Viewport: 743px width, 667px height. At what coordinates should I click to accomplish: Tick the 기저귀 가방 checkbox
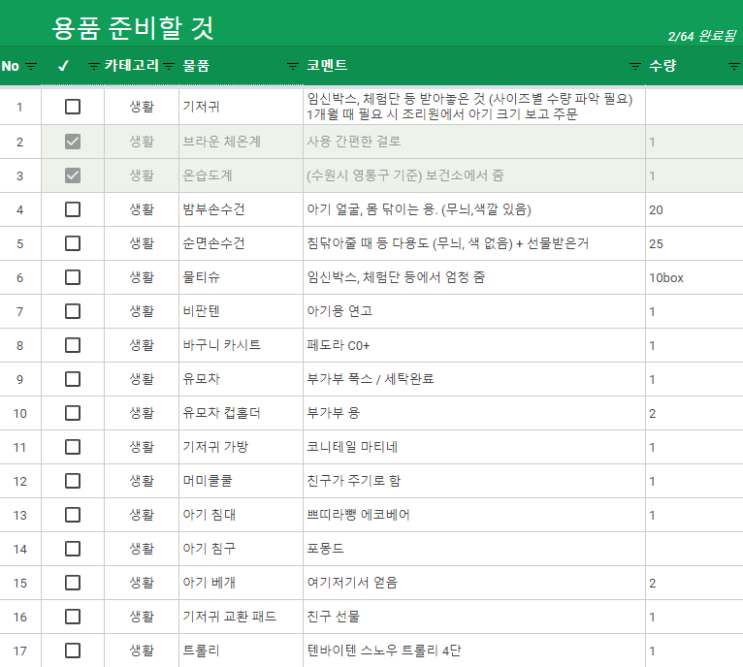click(72, 447)
